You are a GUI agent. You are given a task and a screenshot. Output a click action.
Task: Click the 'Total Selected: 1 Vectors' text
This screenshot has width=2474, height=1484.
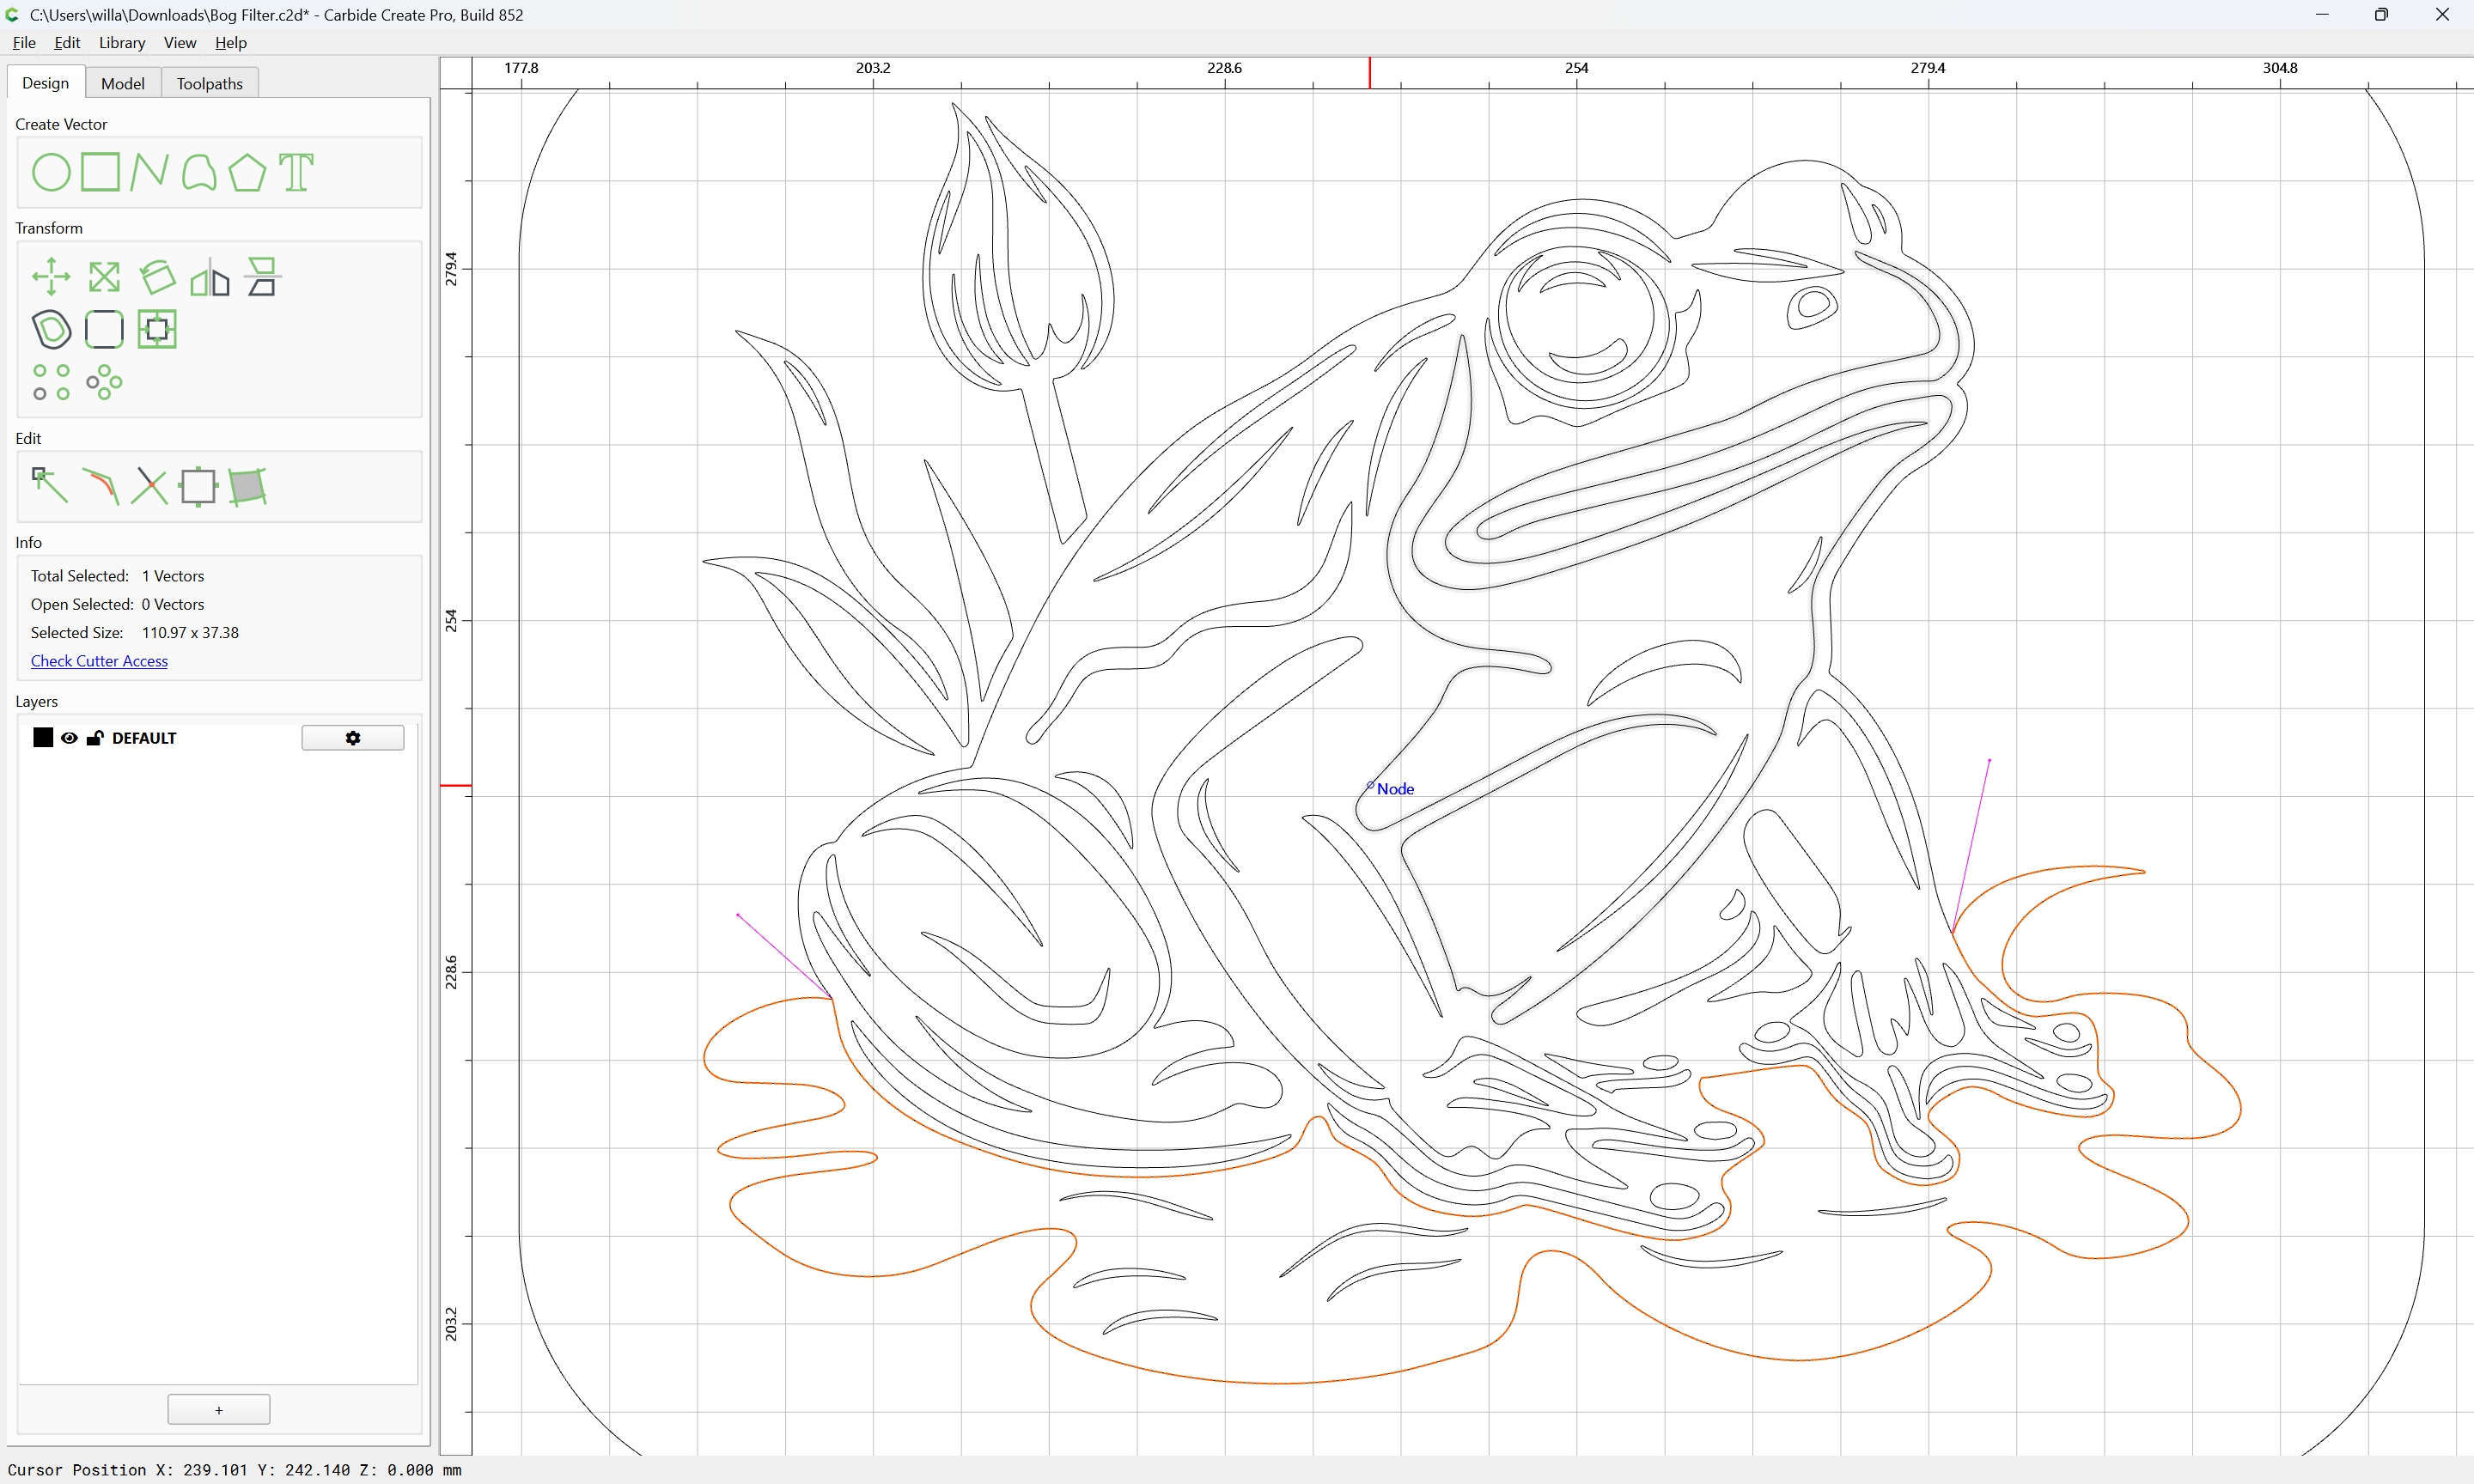pyautogui.click(x=117, y=576)
